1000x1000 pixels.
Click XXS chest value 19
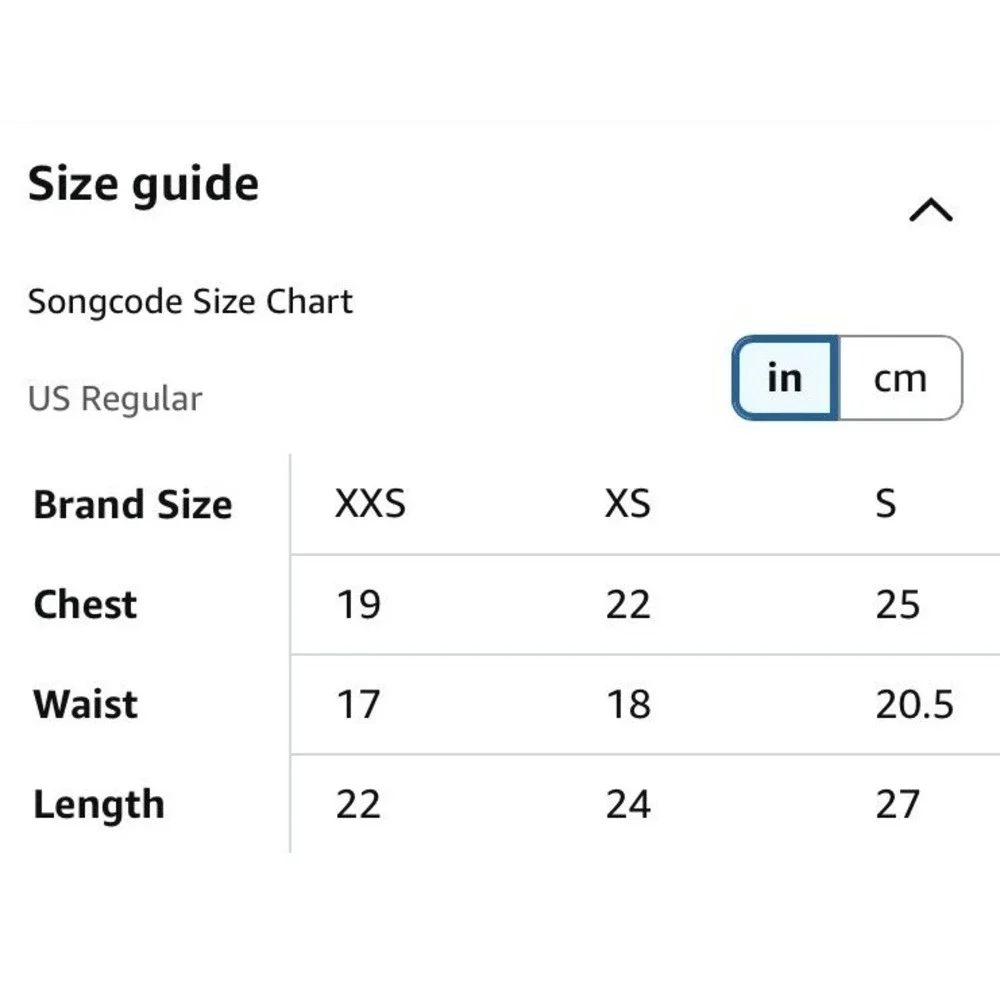(x=358, y=604)
